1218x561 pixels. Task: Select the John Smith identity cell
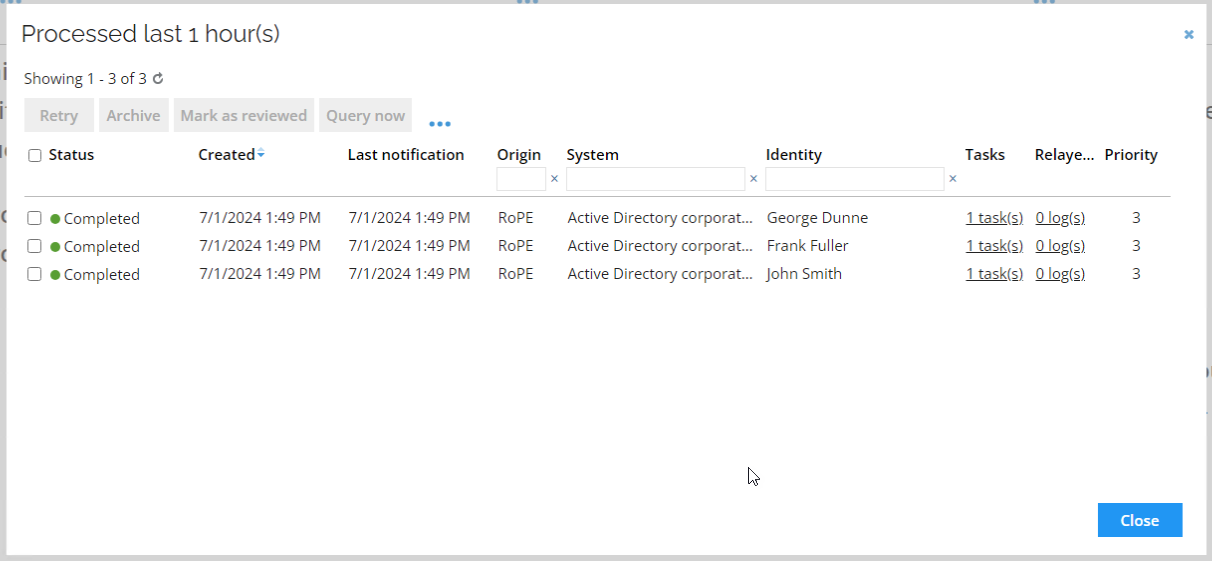pos(804,274)
